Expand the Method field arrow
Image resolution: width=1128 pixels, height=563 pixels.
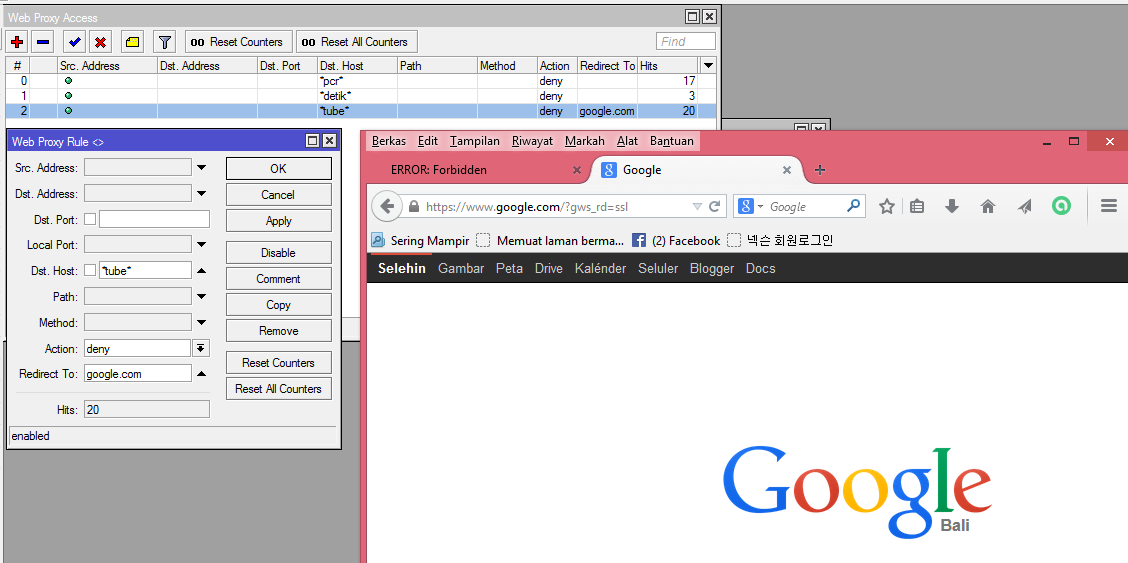pos(201,322)
